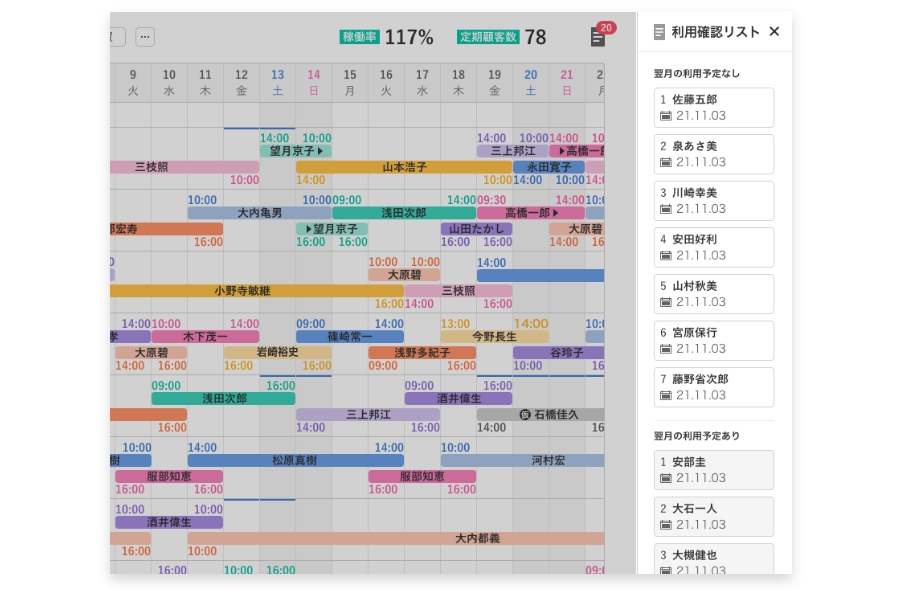Click the calendar icon in 宮原保行 card
Screen dimensions: 904x598
(x=665, y=349)
